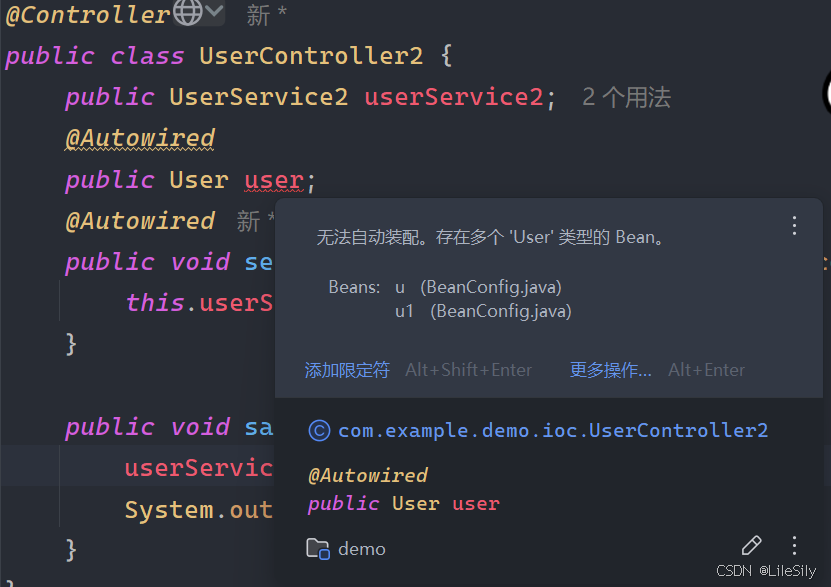The image size is (831, 587).
Task: Click the '新 *' author hint after @Controller
Action: pyautogui.click(x=266, y=15)
